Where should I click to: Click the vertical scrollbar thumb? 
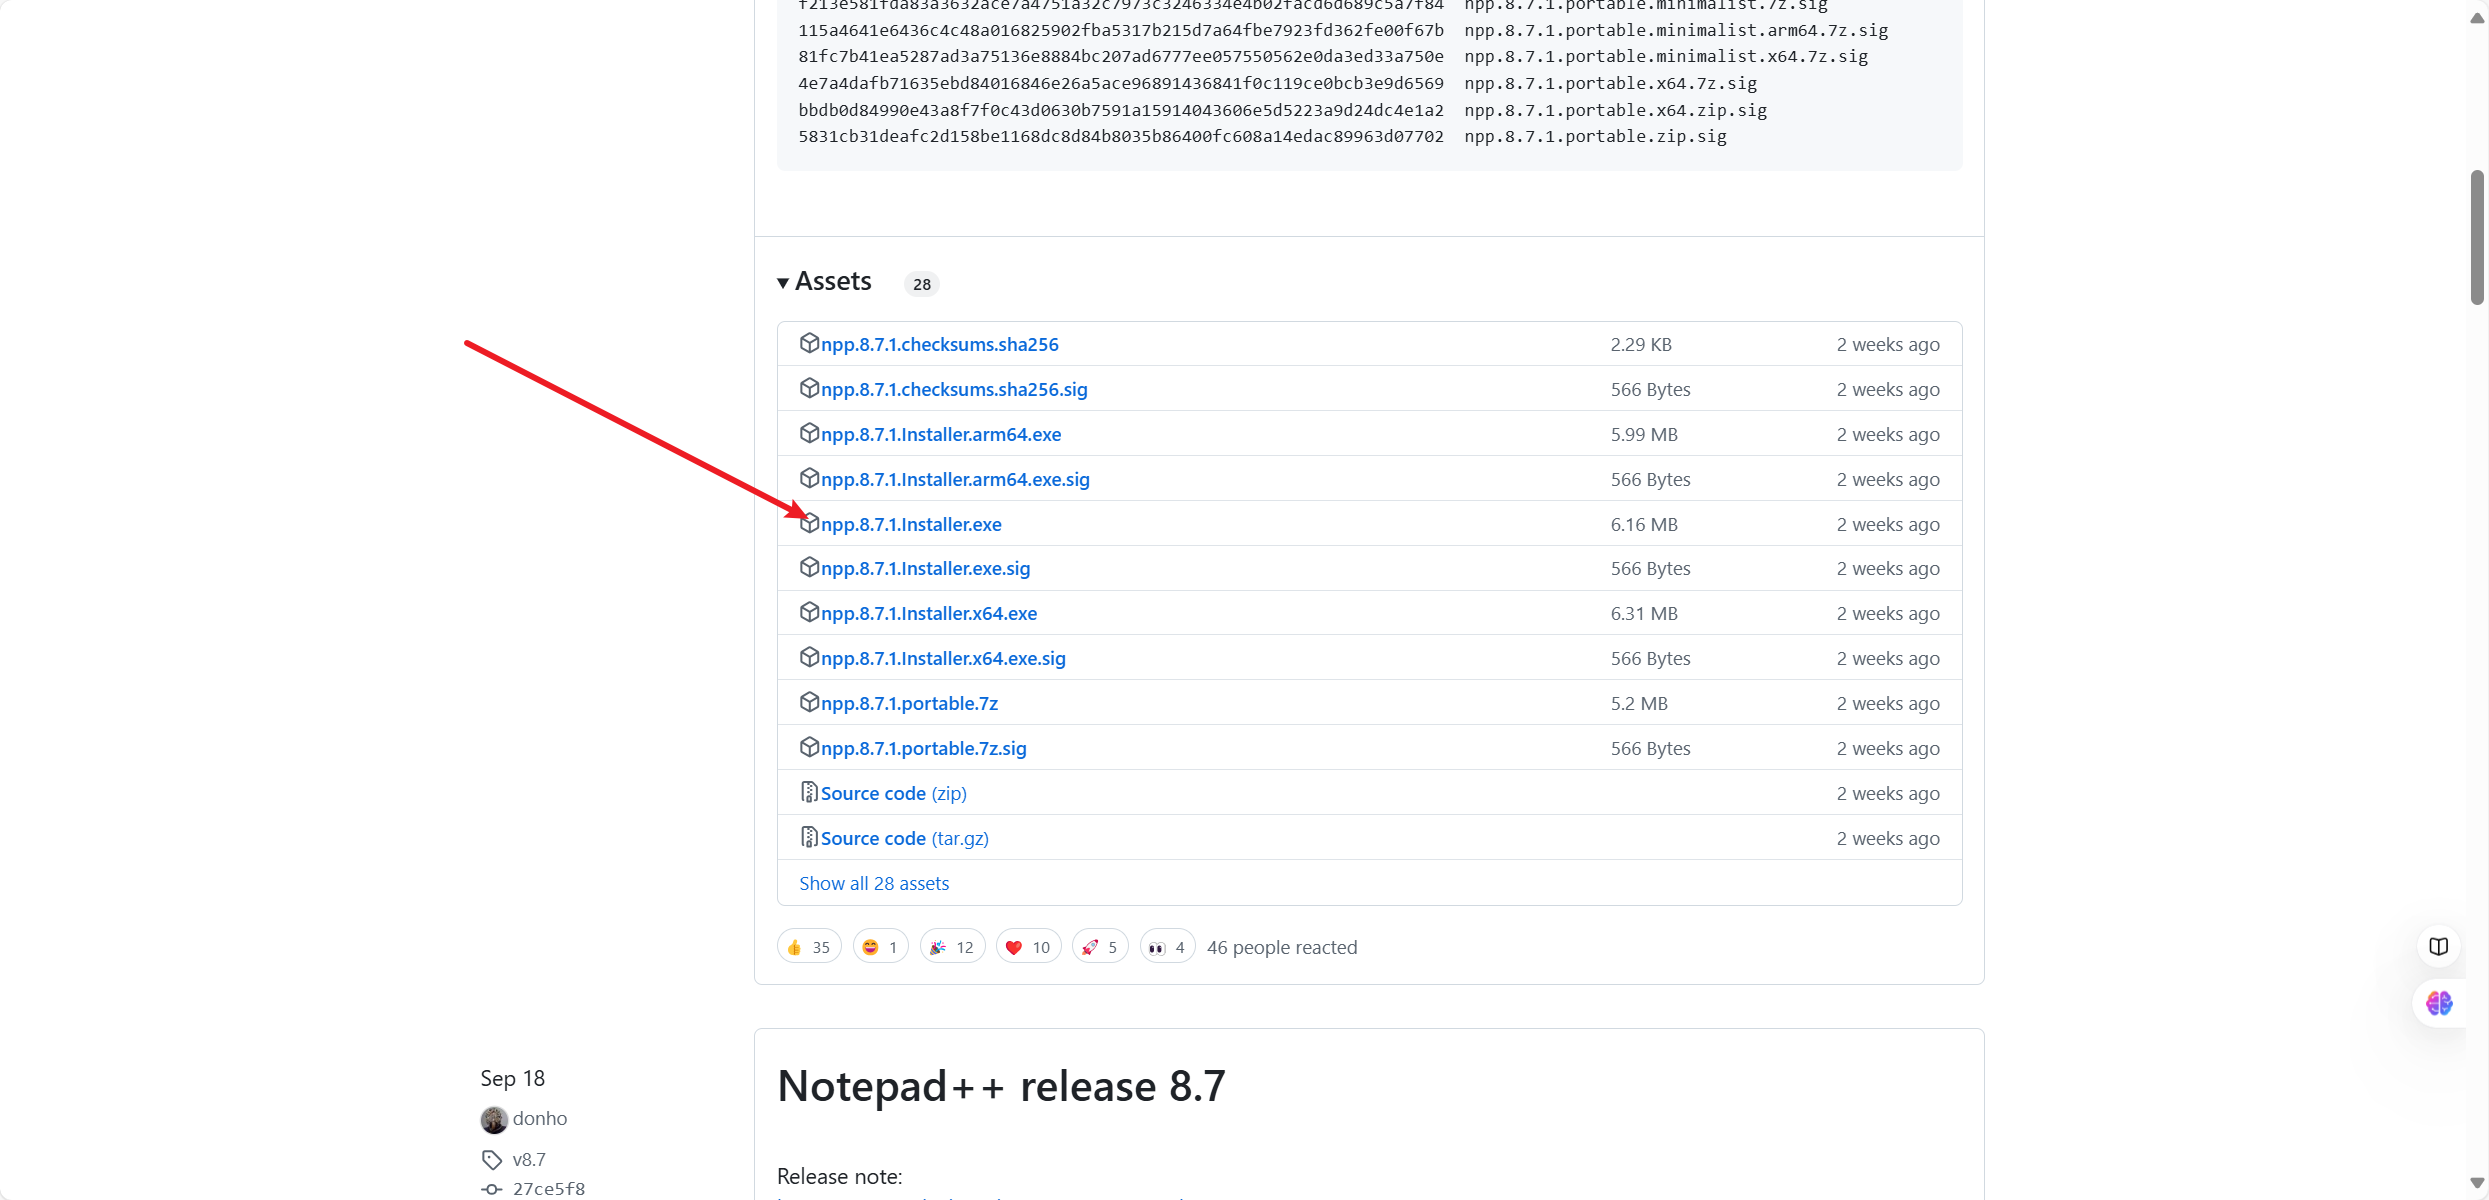tap(2477, 236)
